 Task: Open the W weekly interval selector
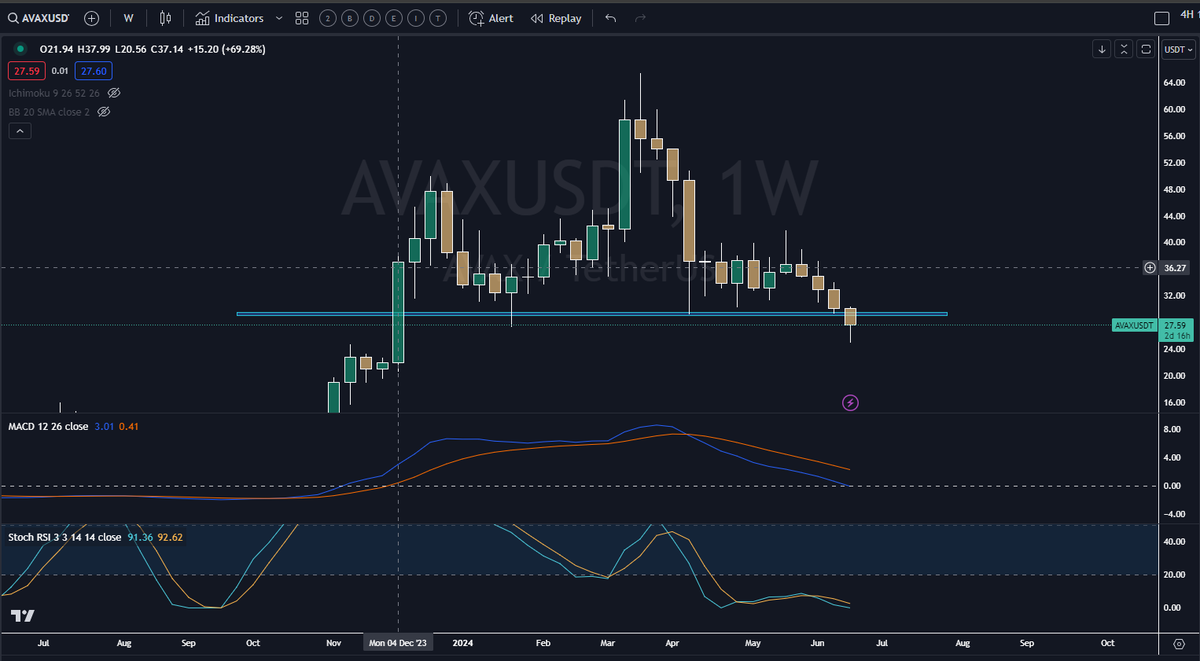point(128,18)
